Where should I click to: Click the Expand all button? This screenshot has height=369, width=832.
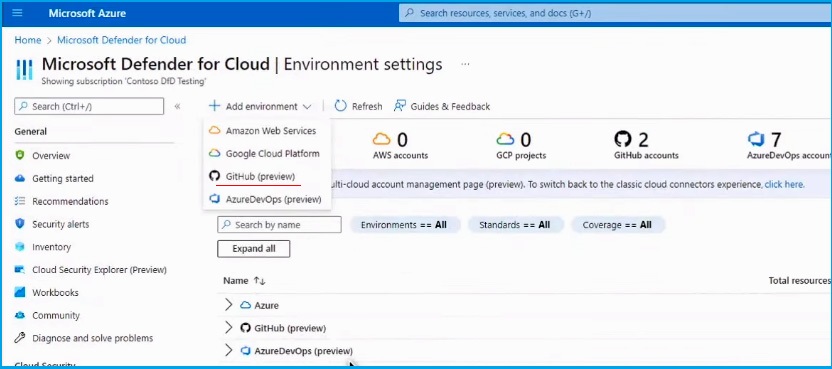254,248
